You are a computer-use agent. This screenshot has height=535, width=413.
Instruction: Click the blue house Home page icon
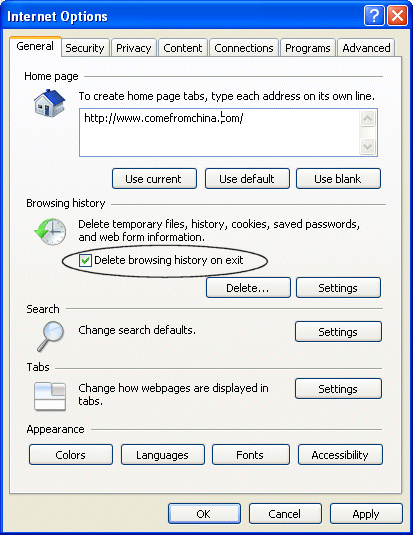click(49, 103)
